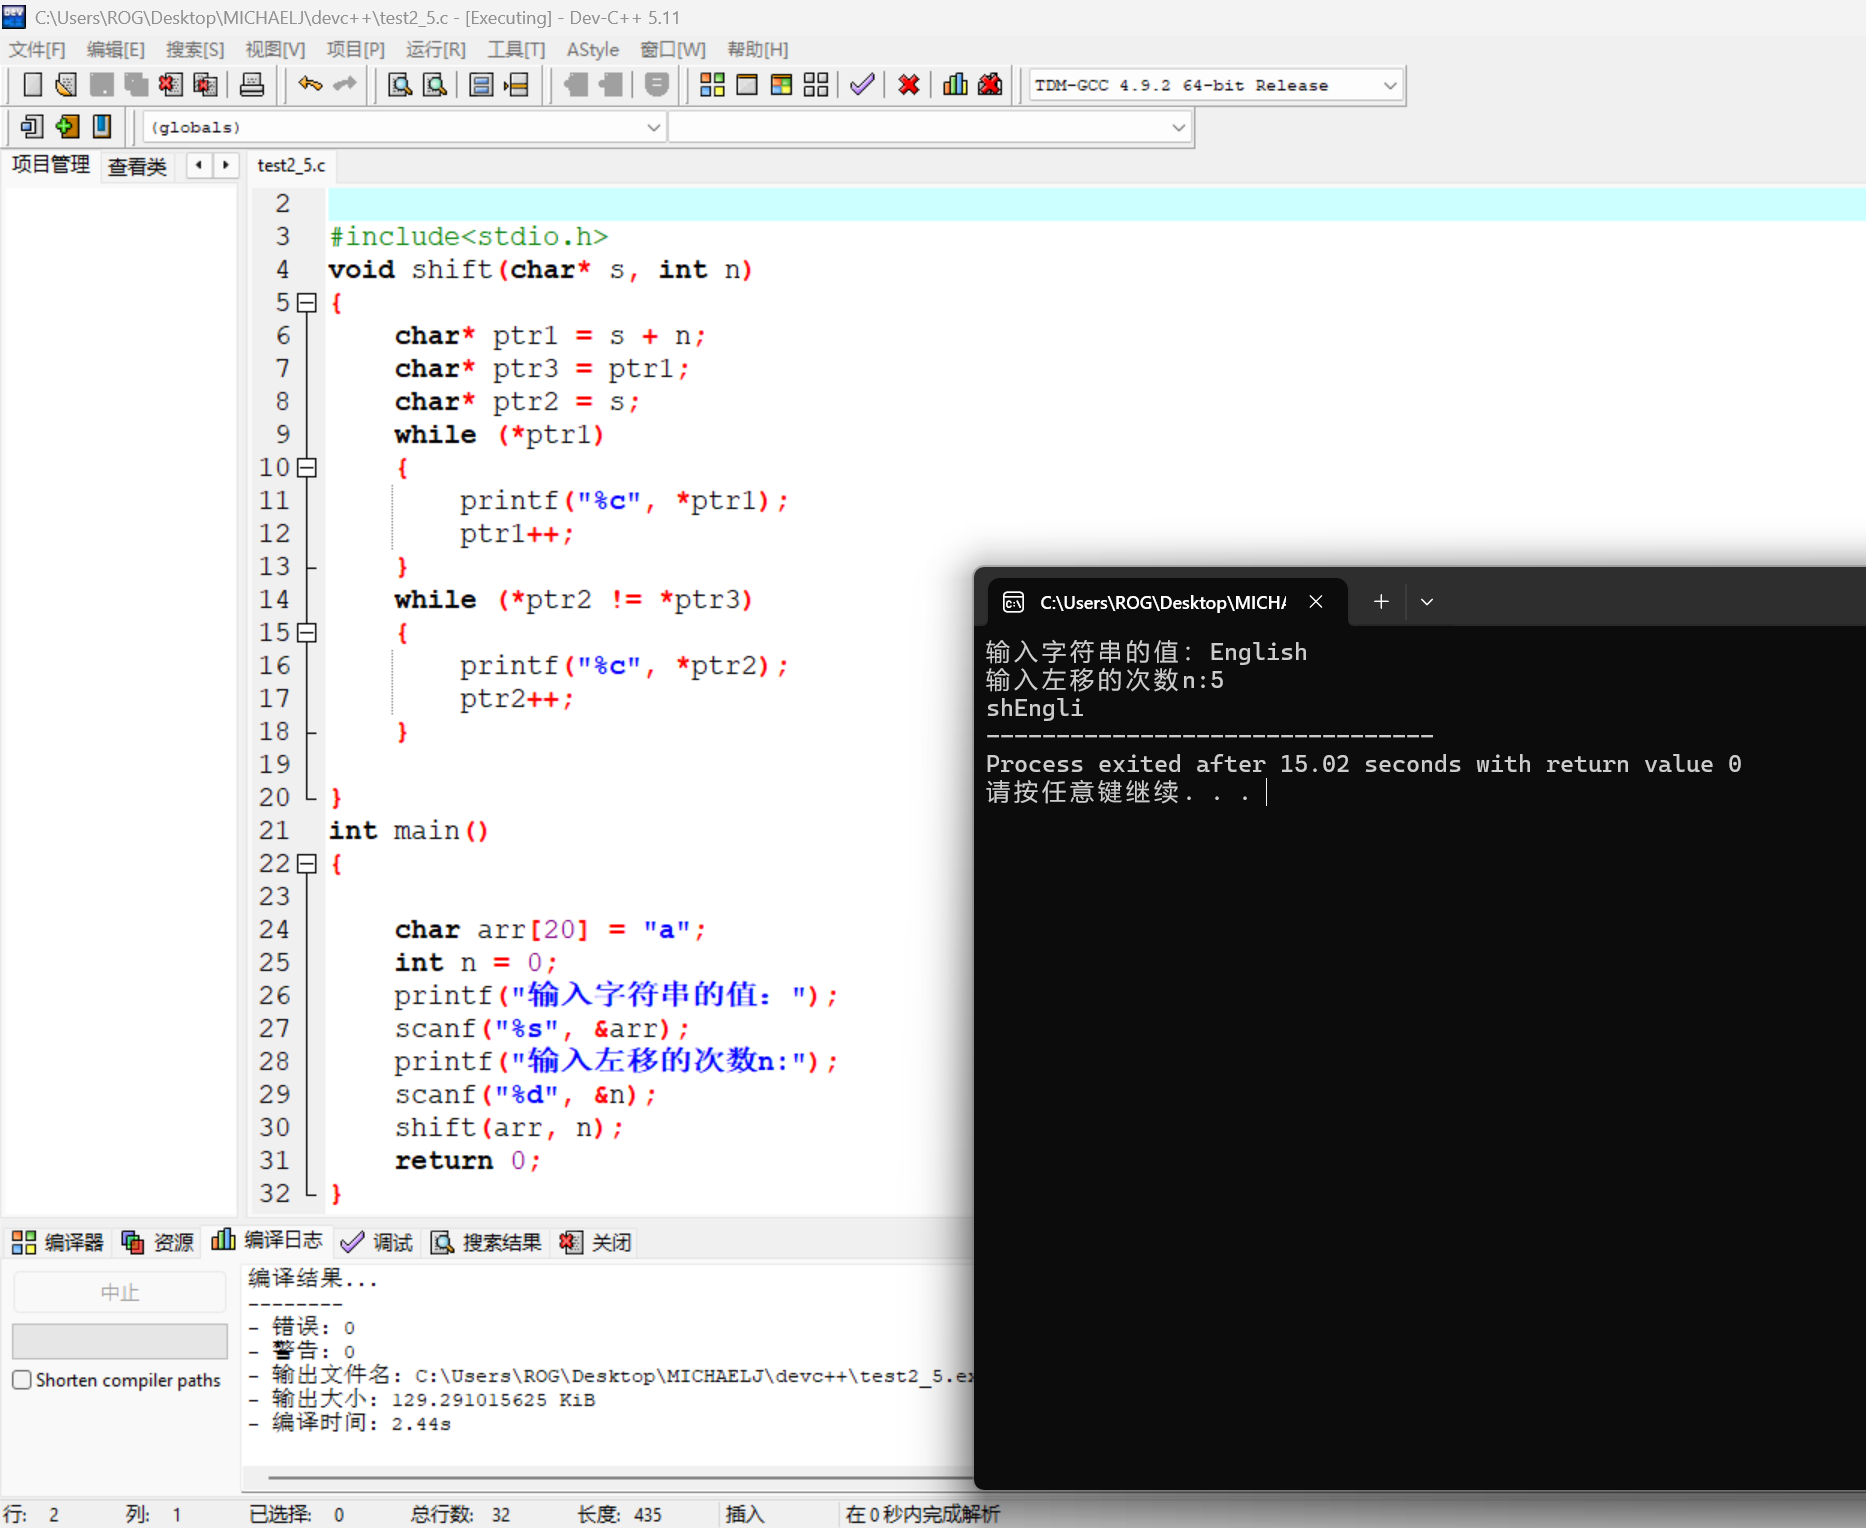
Task: Click the Undo arrow icon
Action: click(x=310, y=85)
